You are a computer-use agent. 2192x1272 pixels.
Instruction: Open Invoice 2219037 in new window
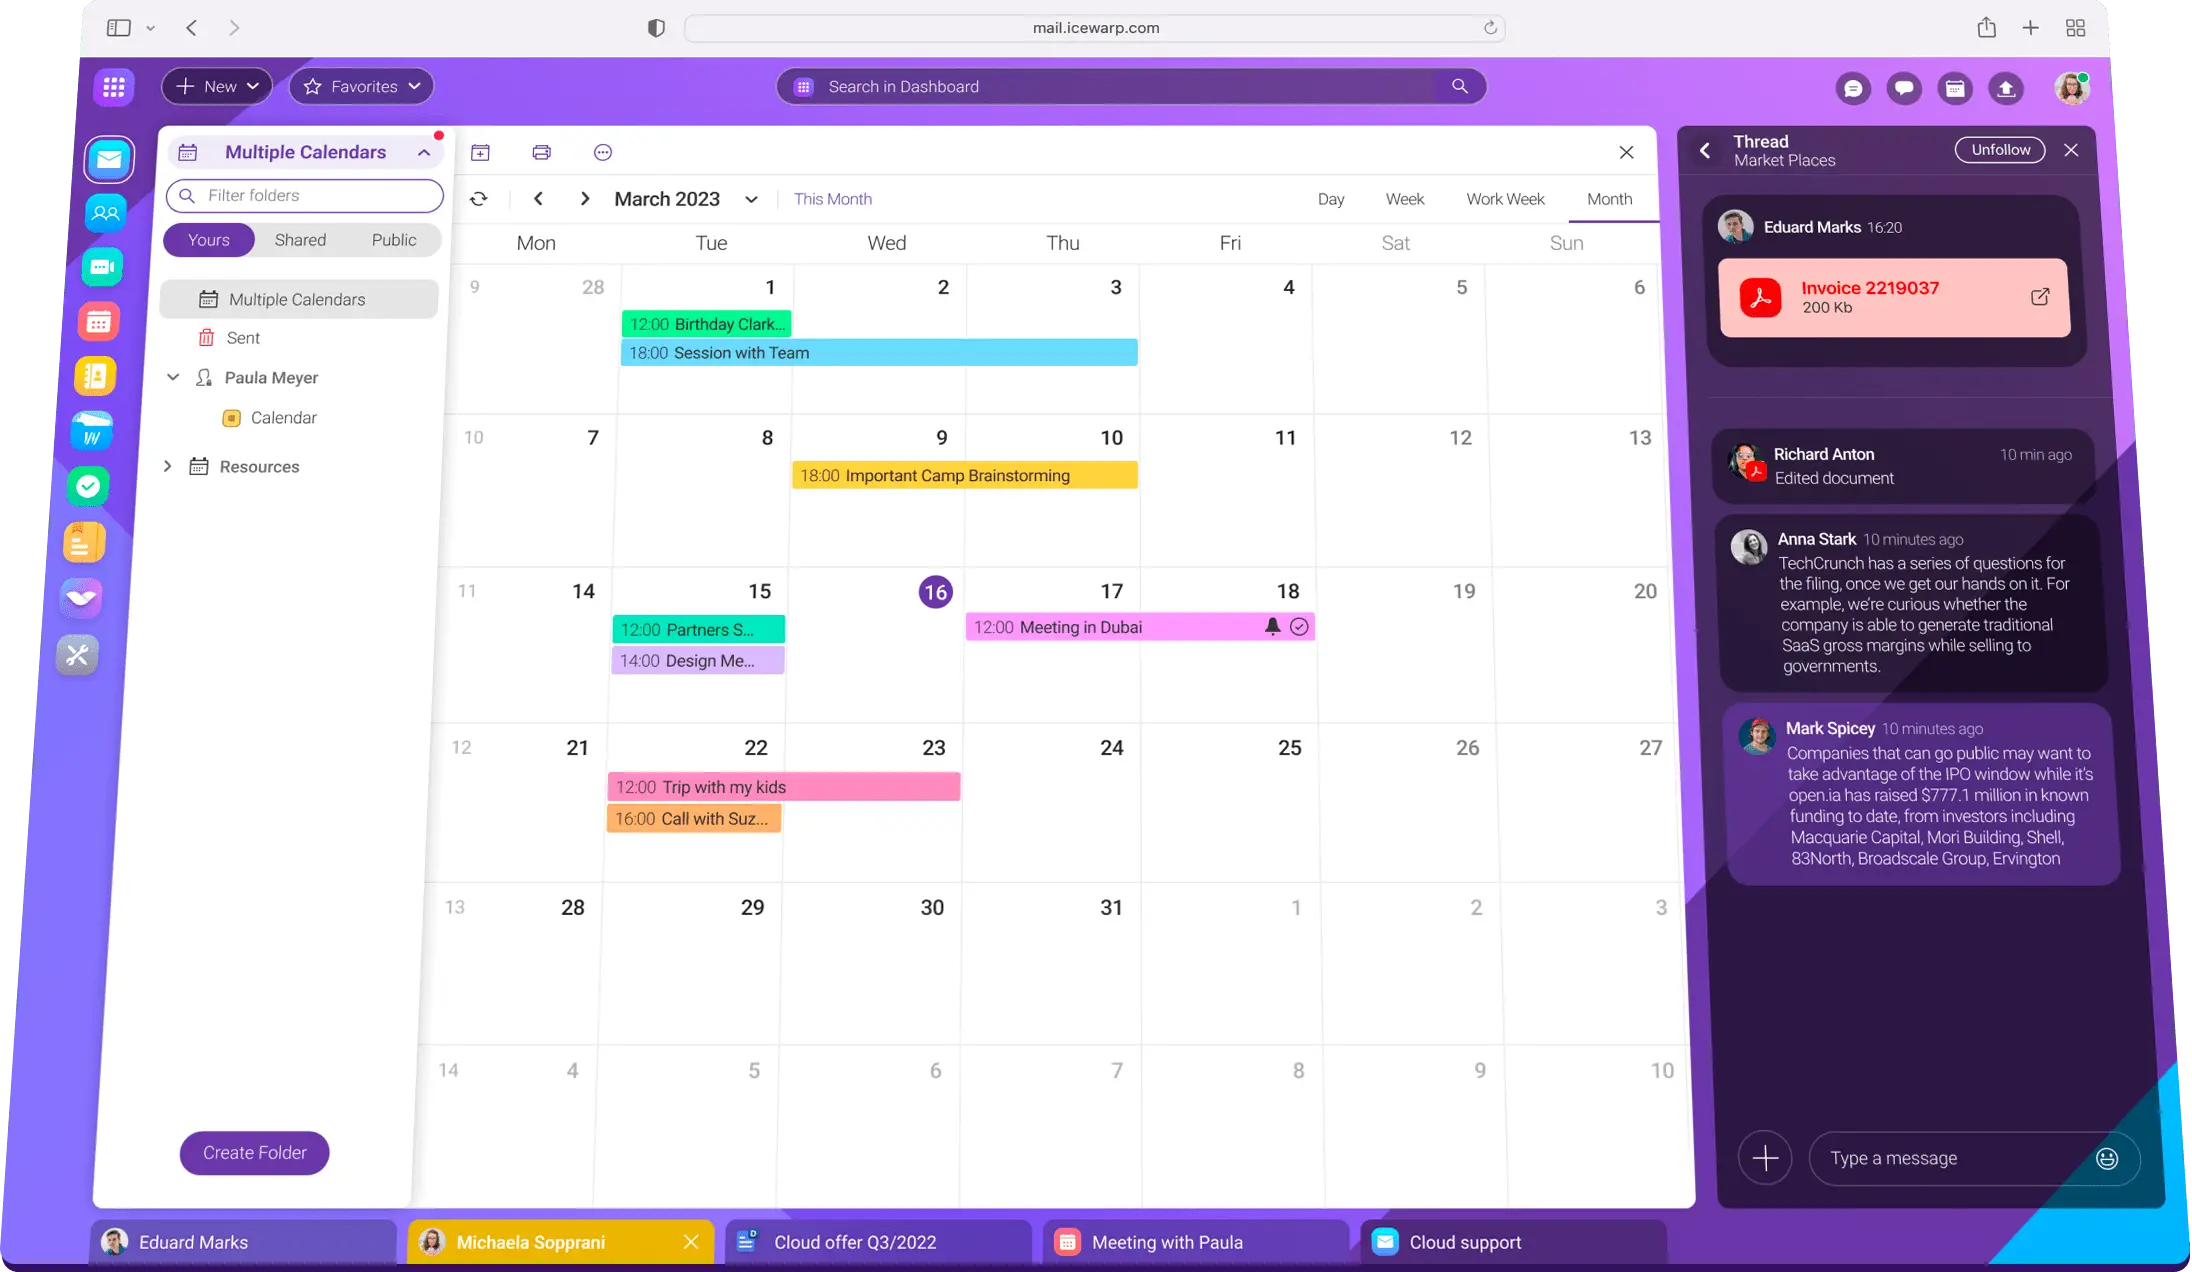click(2040, 297)
